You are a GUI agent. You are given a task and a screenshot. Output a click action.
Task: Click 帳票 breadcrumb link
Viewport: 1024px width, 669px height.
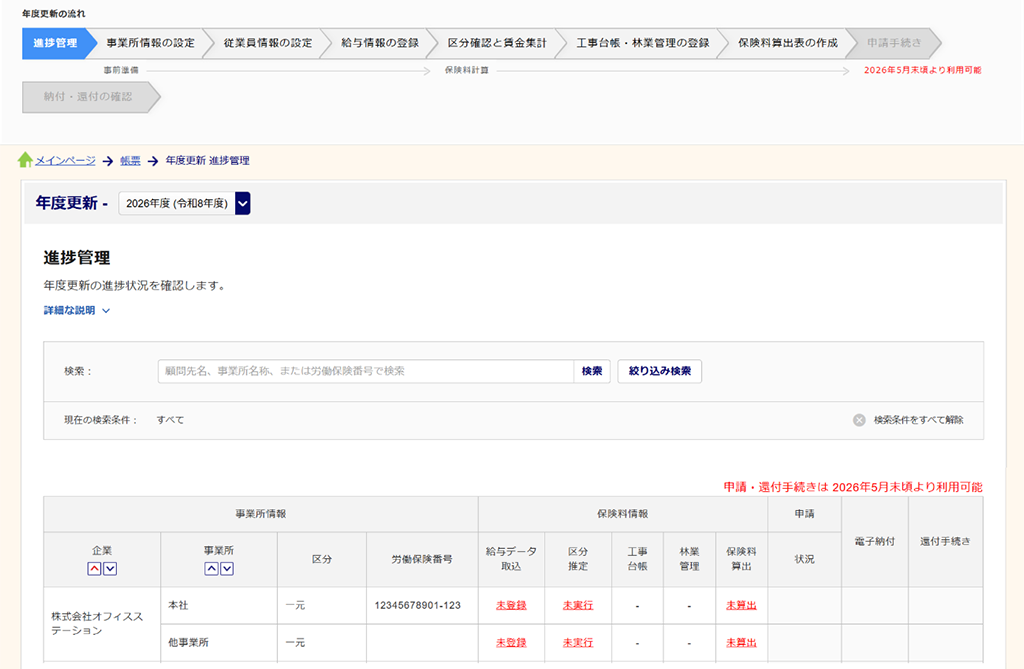pyautogui.click(x=130, y=160)
